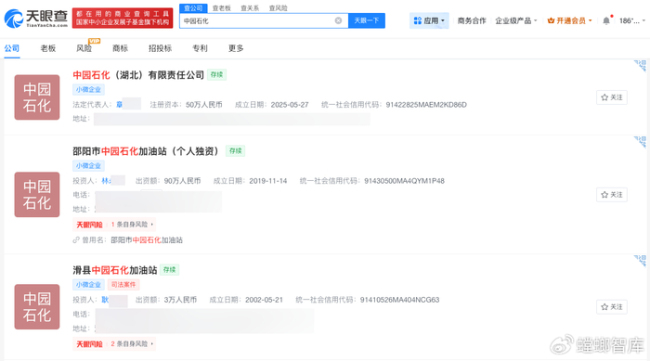
Task: Select the 查风险 search tab
Action: point(278,8)
